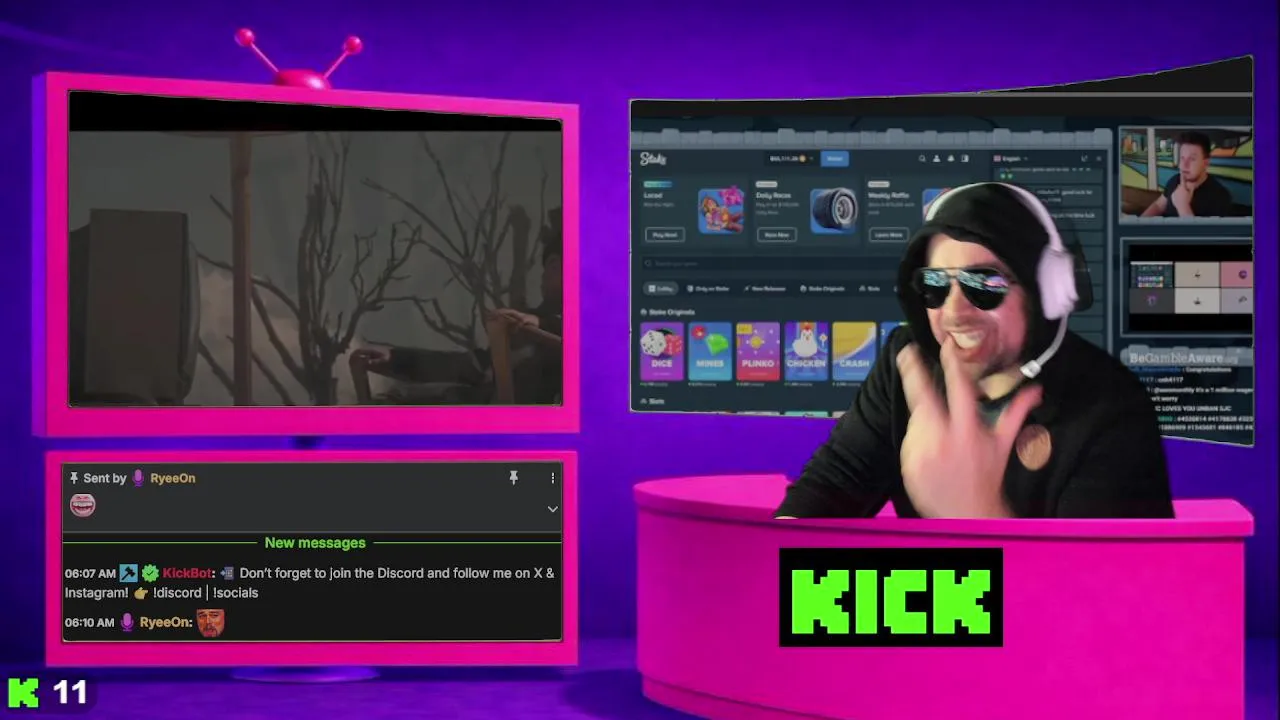The image size is (1280, 720).
Task: Open the Plinko game tile
Action: pyautogui.click(x=757, y=351)
